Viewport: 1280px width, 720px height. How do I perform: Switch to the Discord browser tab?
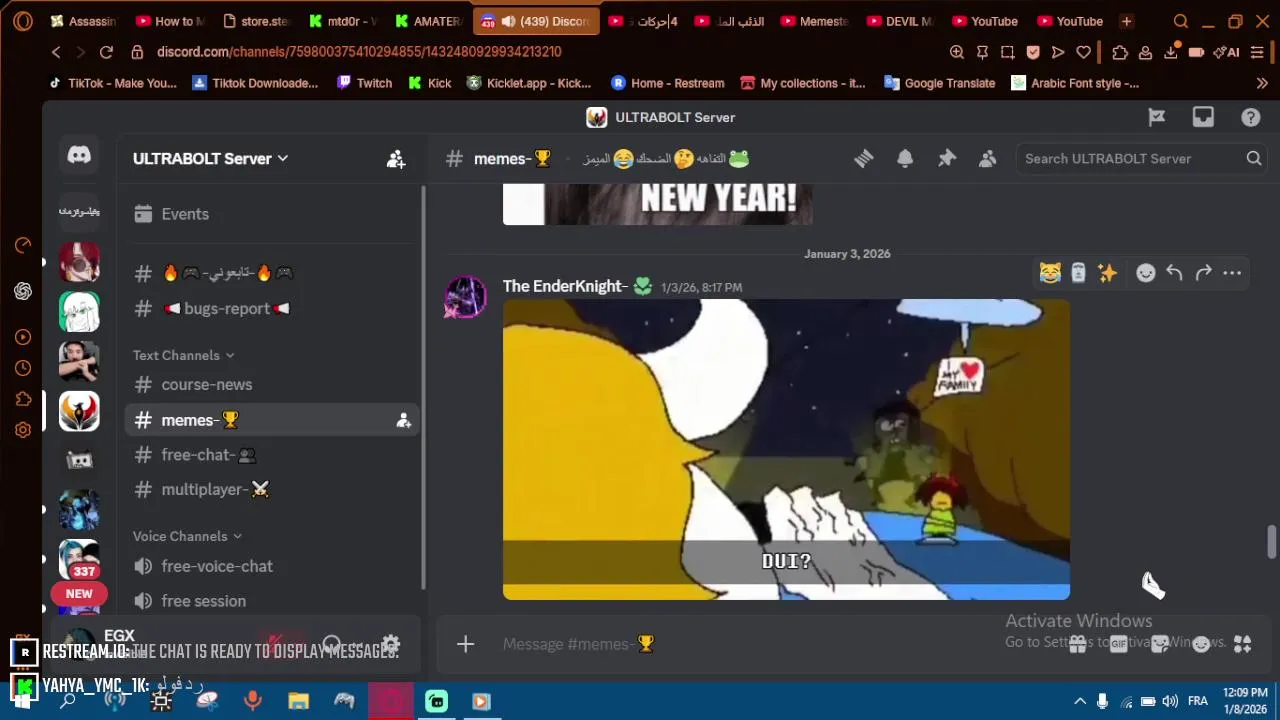(538, 21)
